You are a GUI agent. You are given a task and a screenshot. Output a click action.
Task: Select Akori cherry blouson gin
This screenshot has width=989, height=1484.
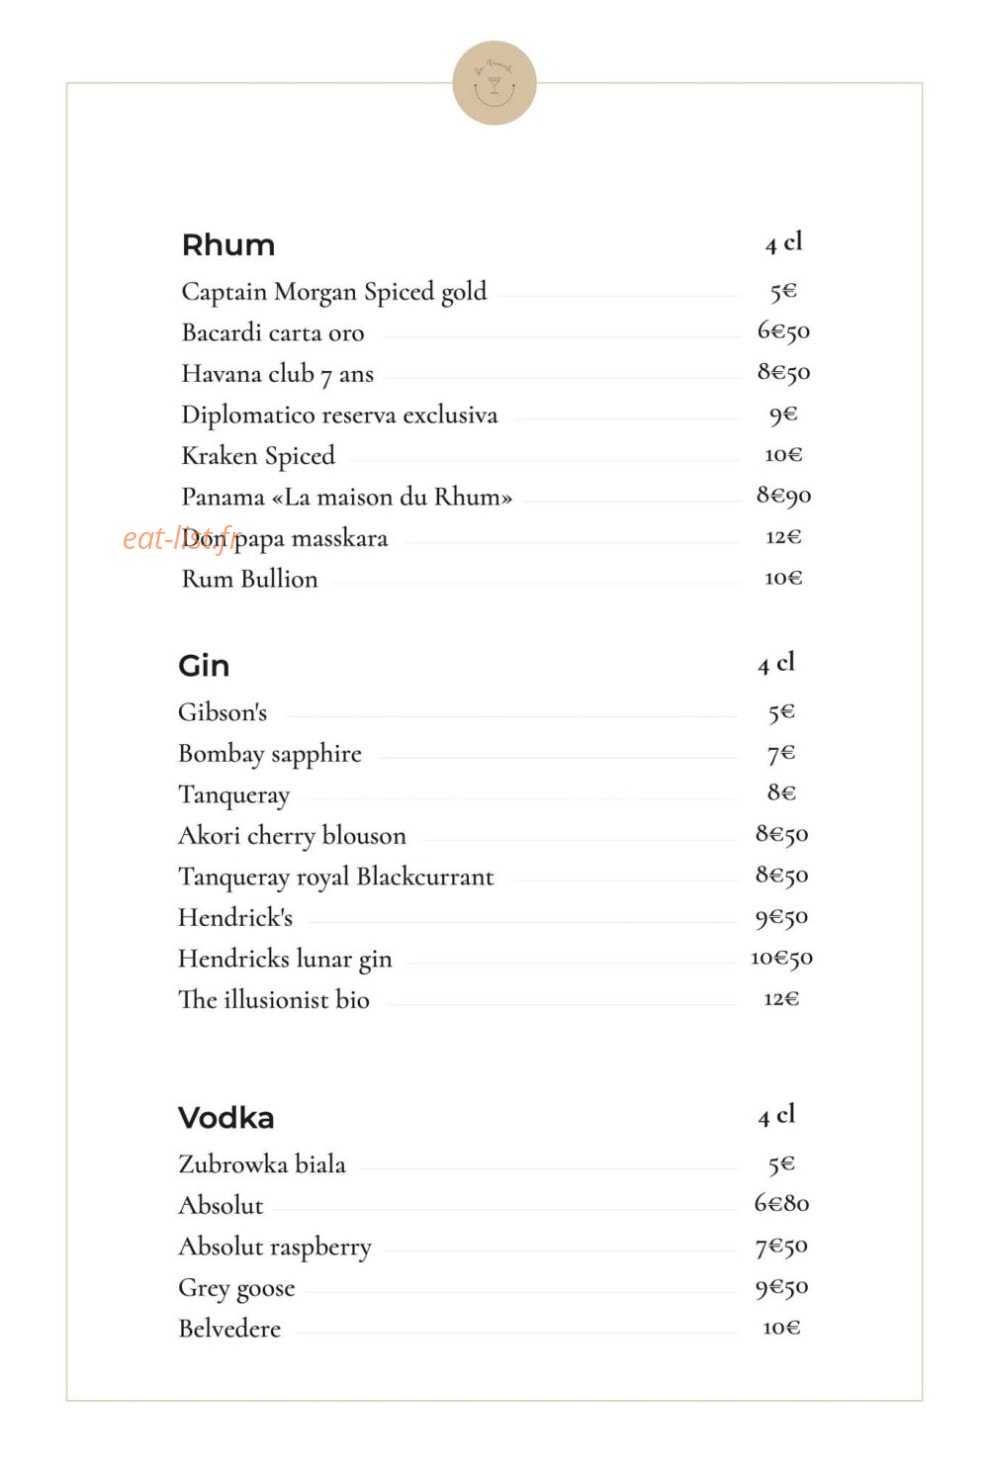[292, 835]
